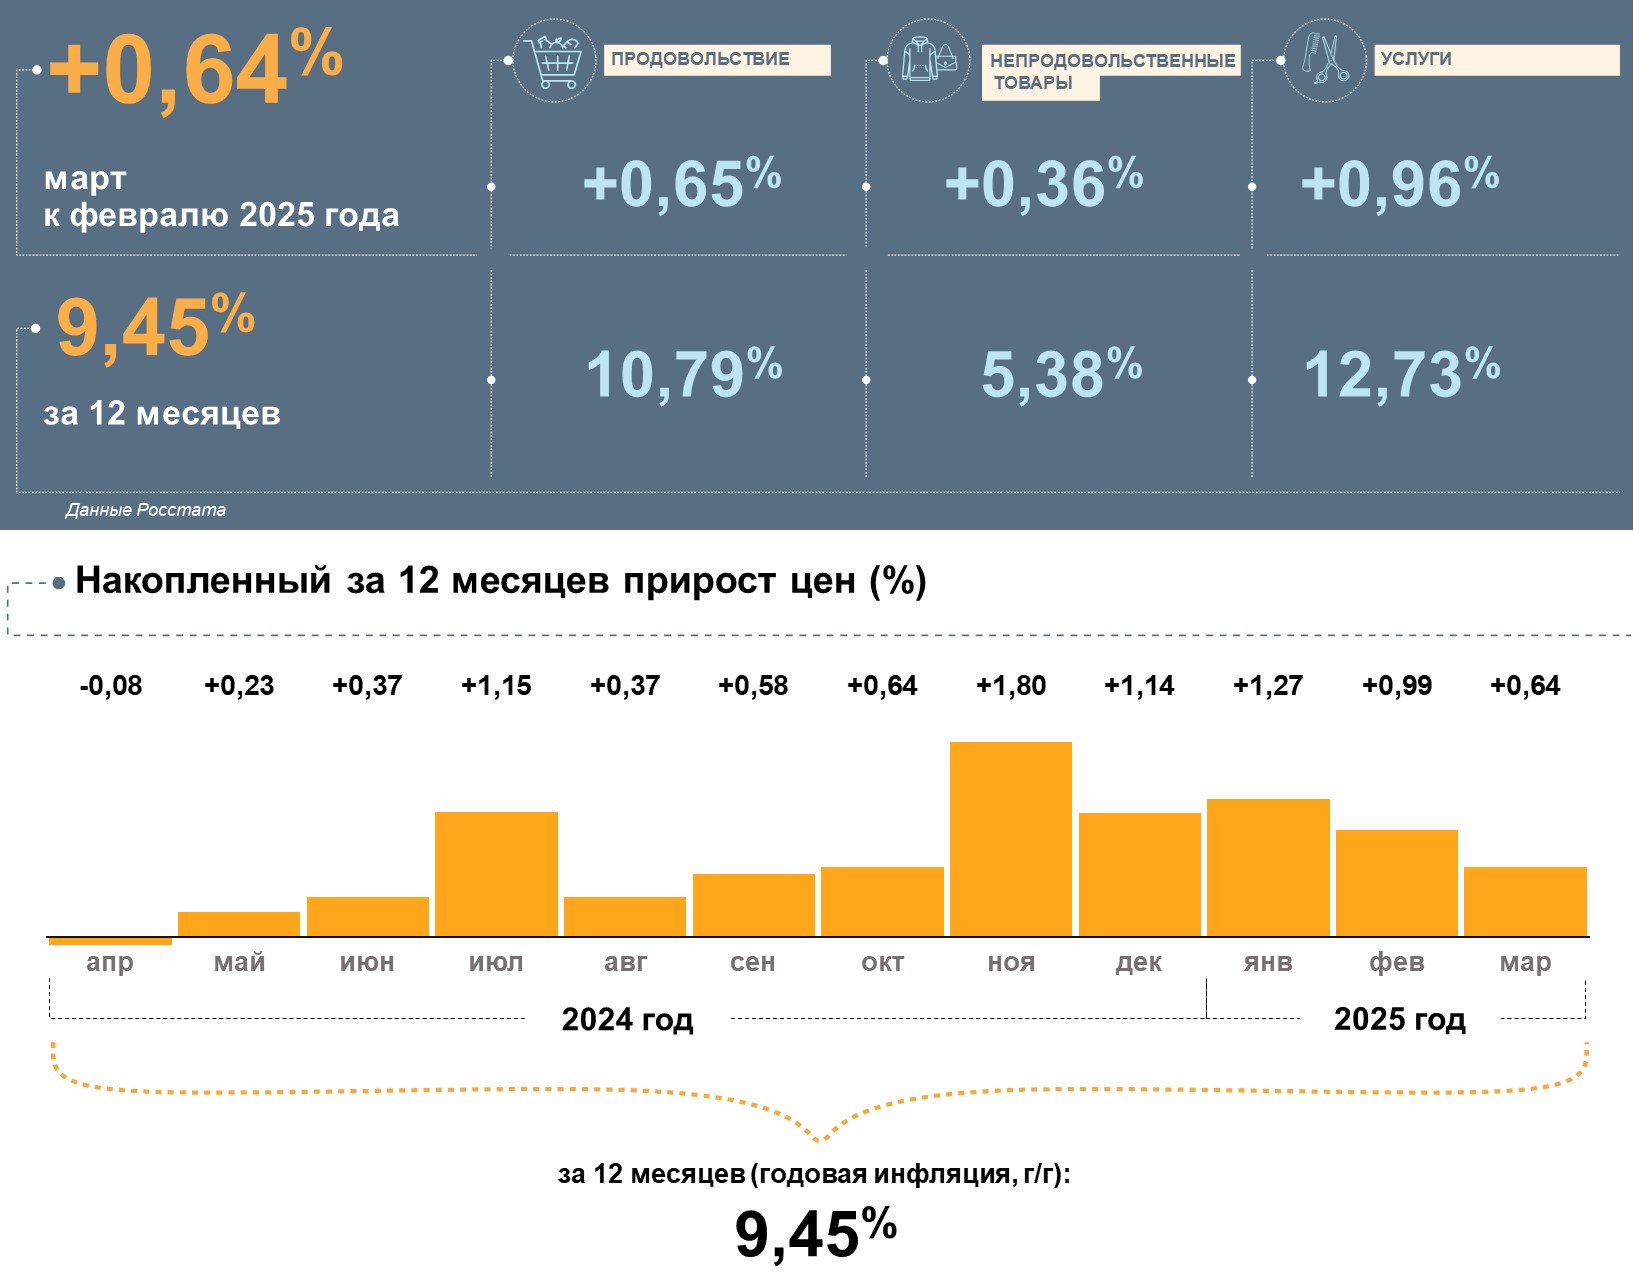1633x1285 pixels.
Task: Click the -0,08 value above the chart
Action: click(x=110, y=686)
